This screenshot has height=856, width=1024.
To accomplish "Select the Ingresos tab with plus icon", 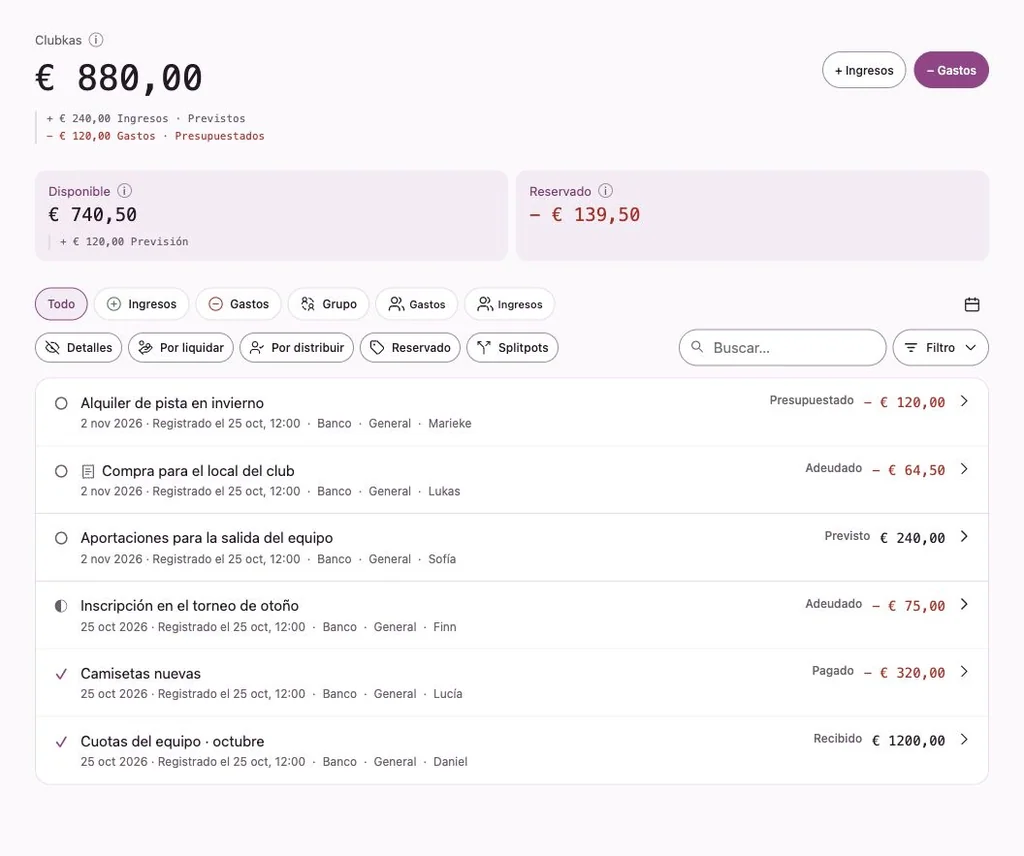I will point(142,304).
